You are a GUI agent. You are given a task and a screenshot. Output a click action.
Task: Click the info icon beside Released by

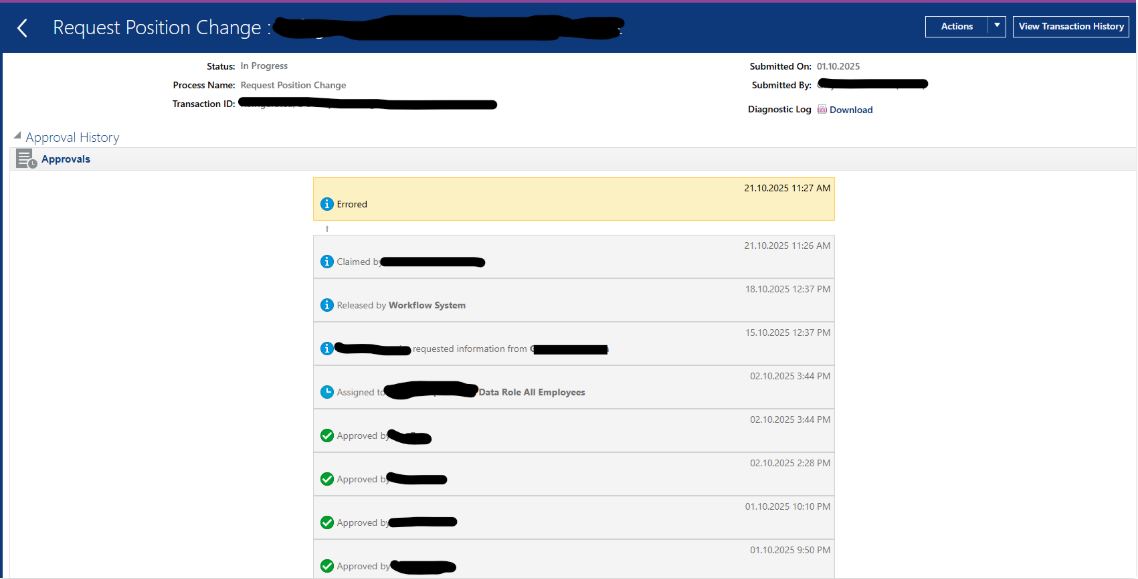(327, 305)
